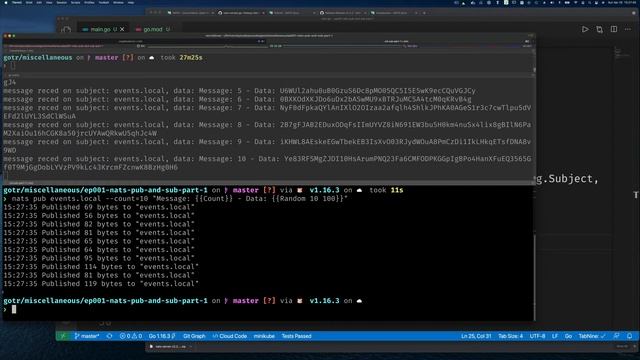Click 'Published 95 bytes' output line
The image size is (640, 360).
[99, 258]
